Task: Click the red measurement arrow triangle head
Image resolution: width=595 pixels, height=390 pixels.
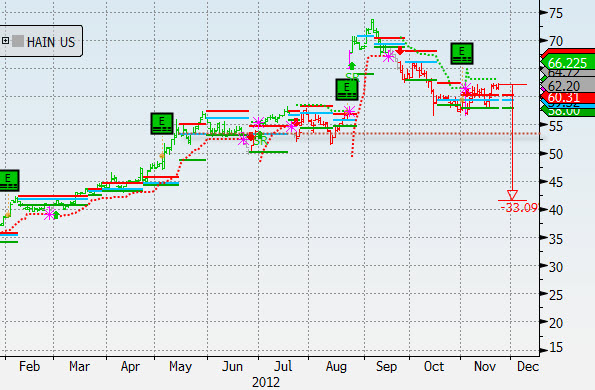Action: coord(512,195)
